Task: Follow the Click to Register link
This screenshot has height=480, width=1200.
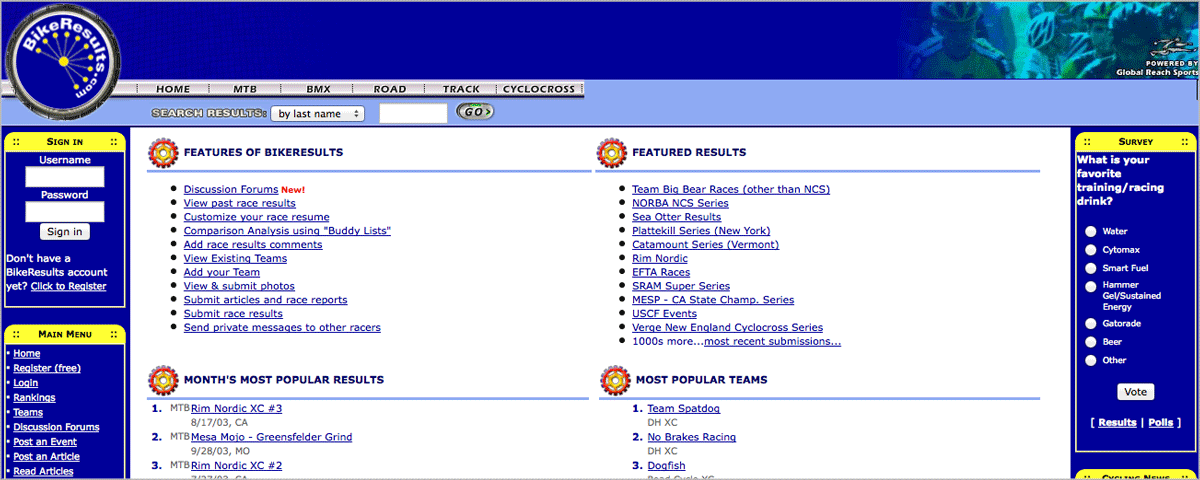Action: [x=68, y=286]
